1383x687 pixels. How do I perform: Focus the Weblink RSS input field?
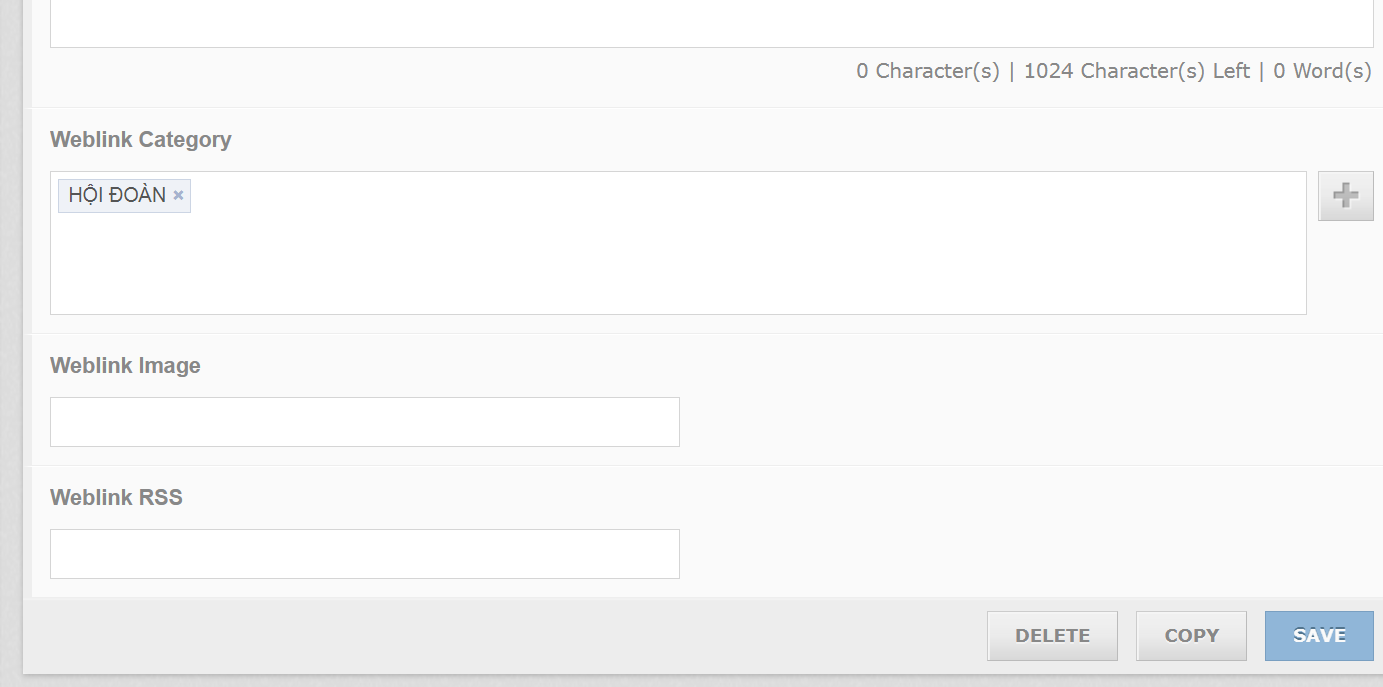coord(364,554)
